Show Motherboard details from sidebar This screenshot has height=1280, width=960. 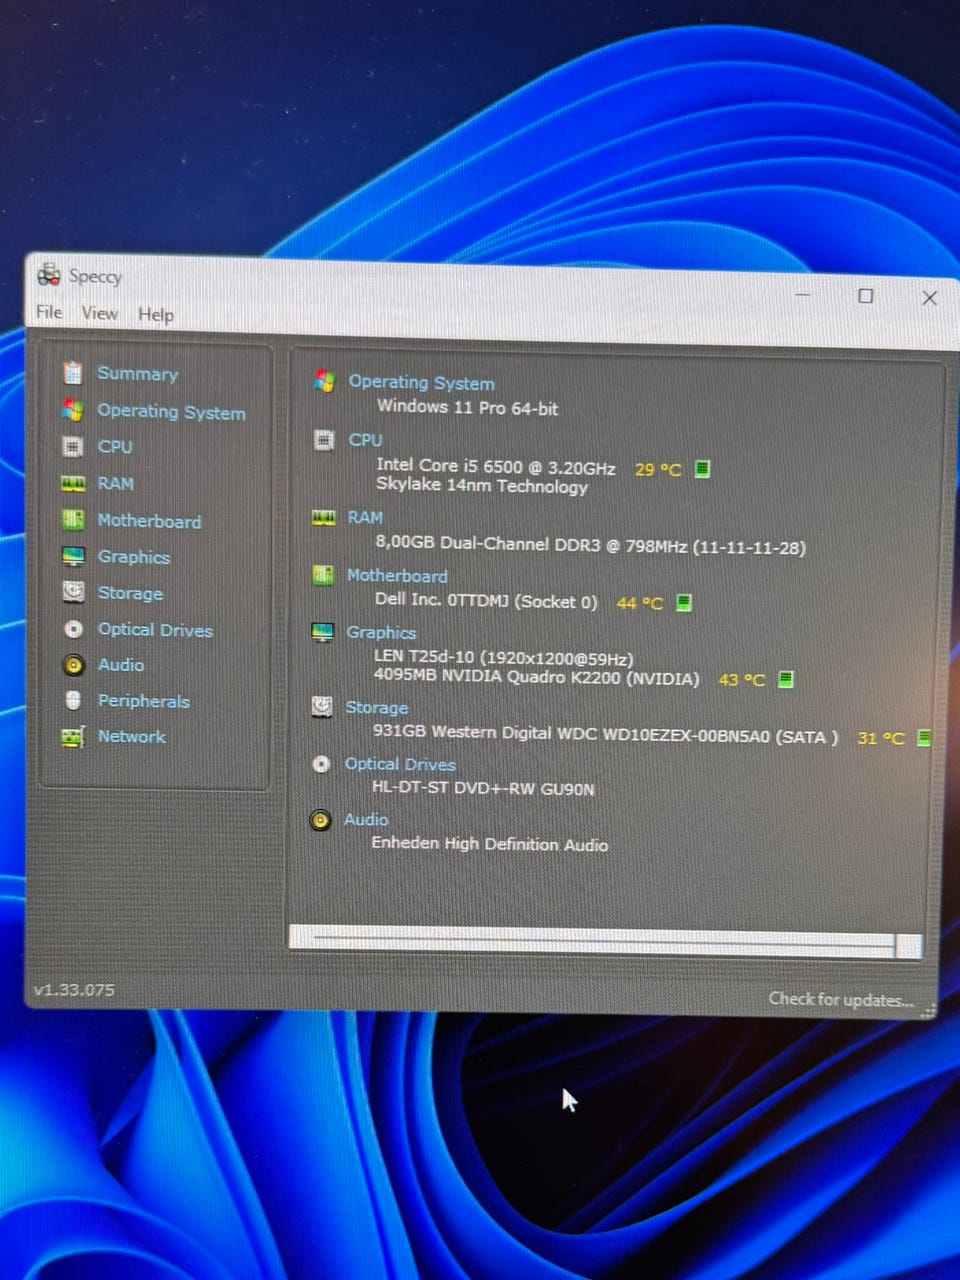click(149, 521)
